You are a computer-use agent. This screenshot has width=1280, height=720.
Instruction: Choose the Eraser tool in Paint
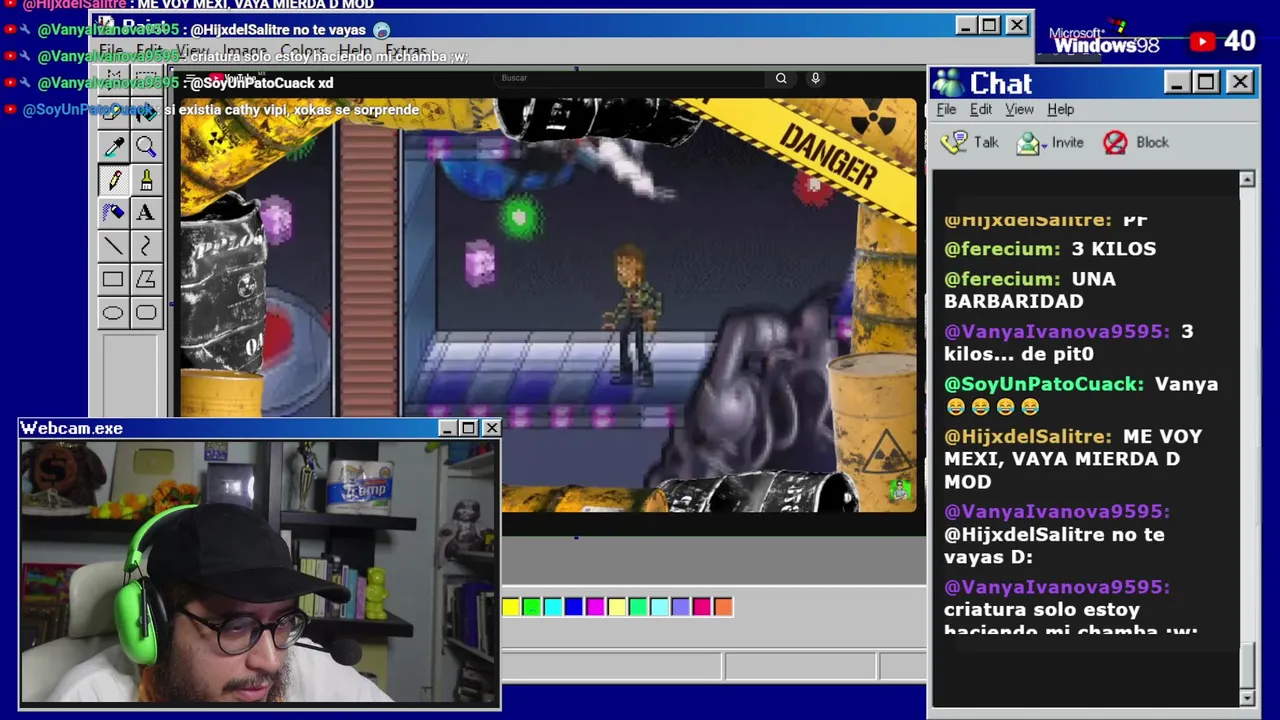[113, 113]
